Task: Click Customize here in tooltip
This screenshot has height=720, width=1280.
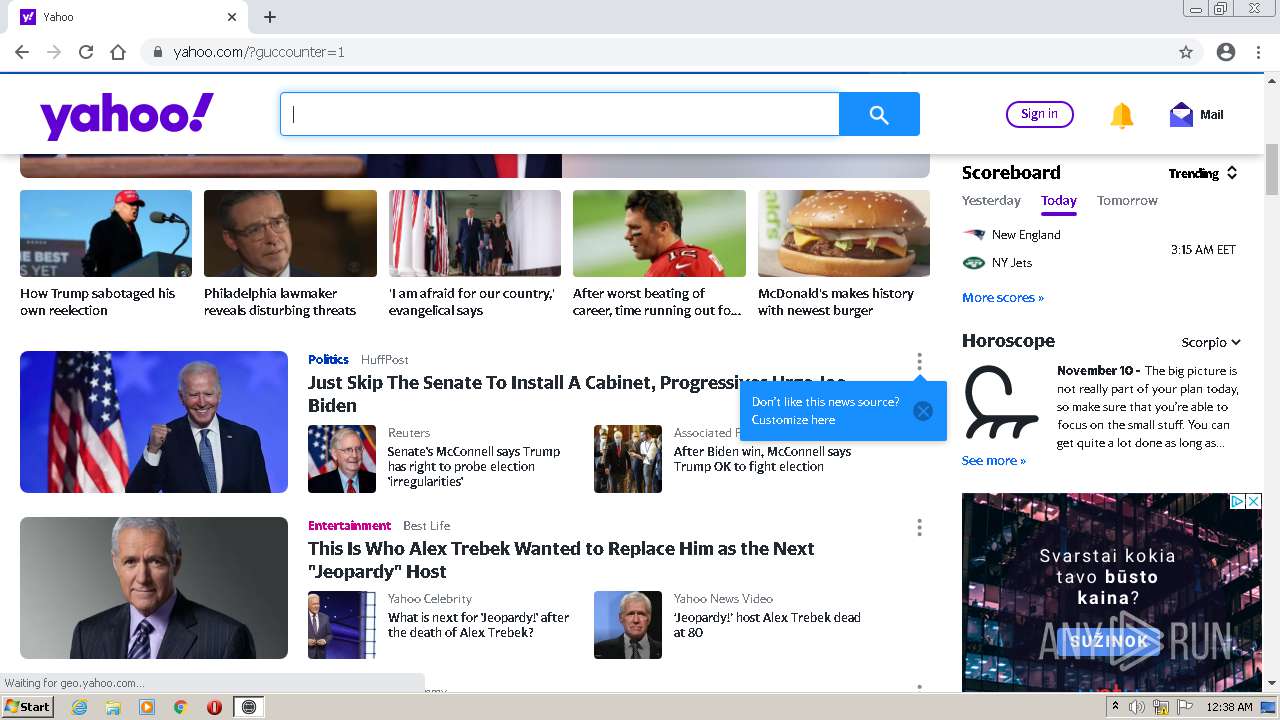Action: click(793, 420)
